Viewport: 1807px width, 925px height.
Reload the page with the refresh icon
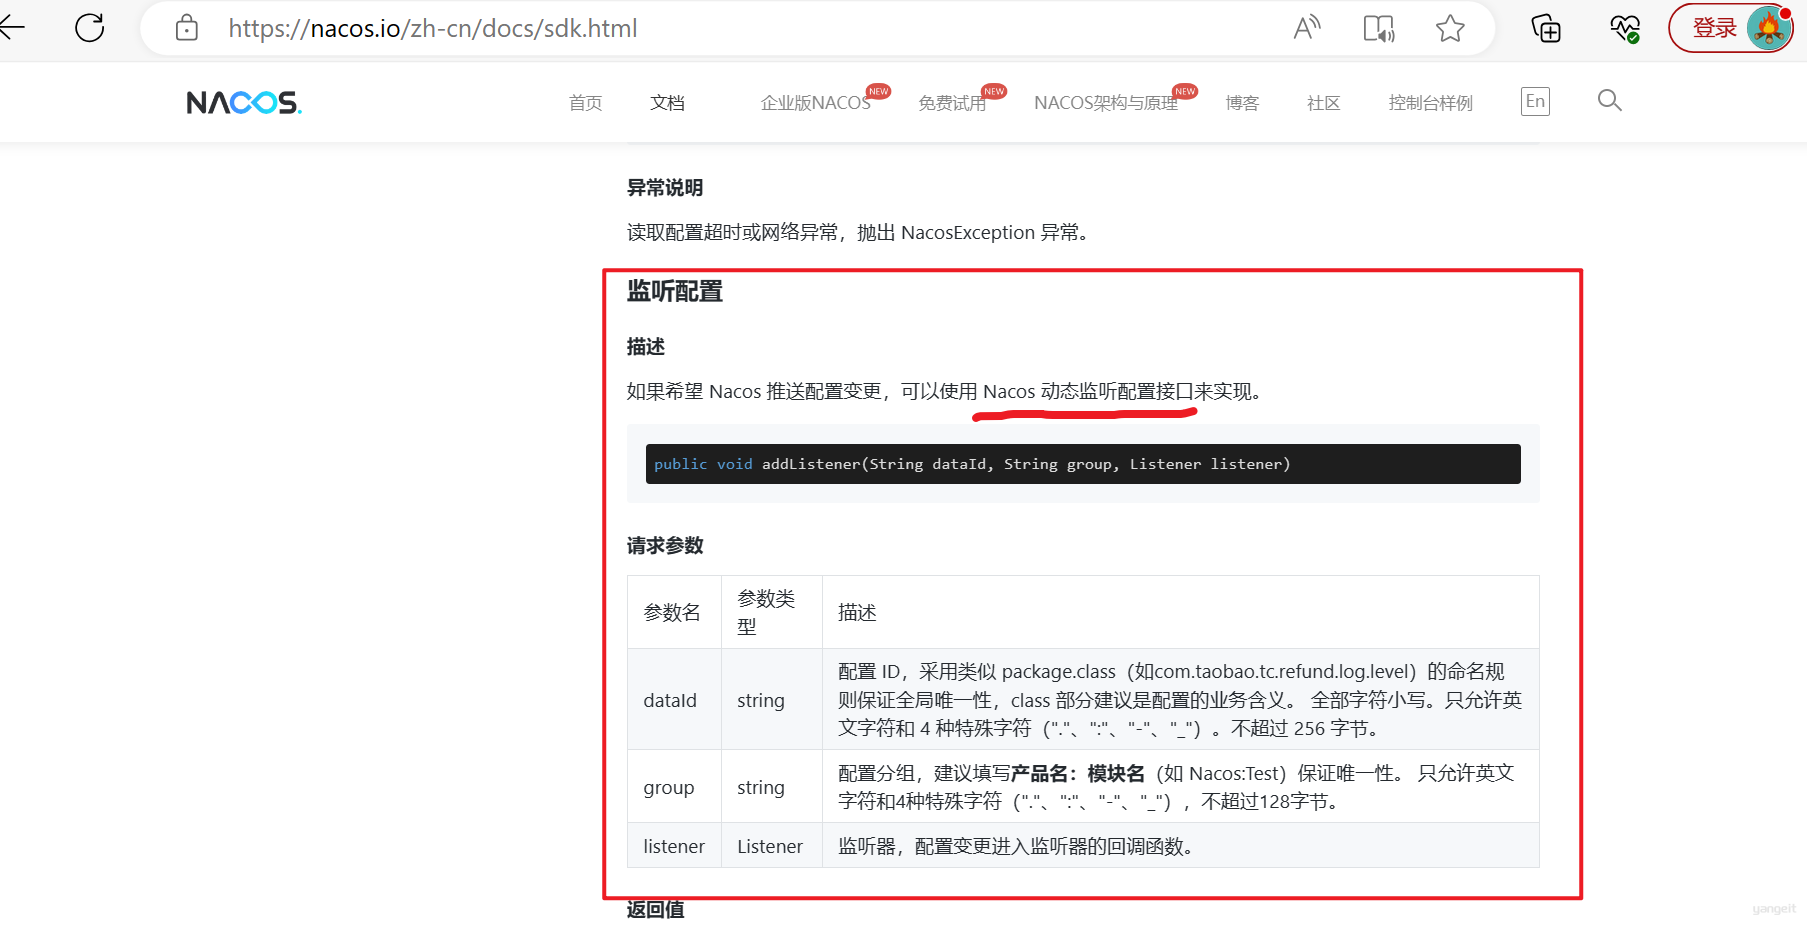coord(90,28)
